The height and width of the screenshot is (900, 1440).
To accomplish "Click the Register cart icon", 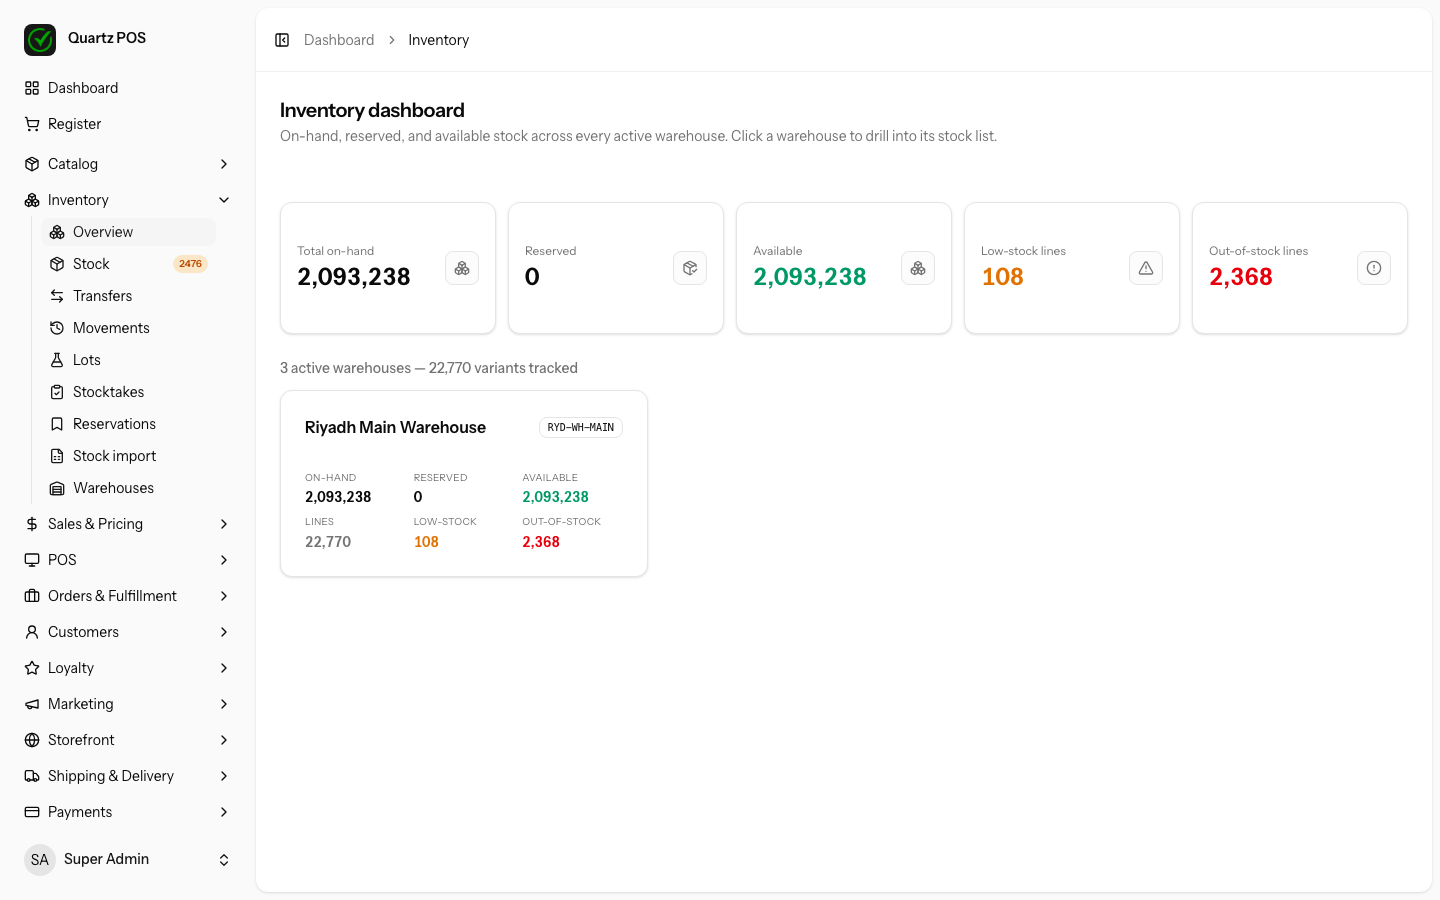I will click(32, 124).
